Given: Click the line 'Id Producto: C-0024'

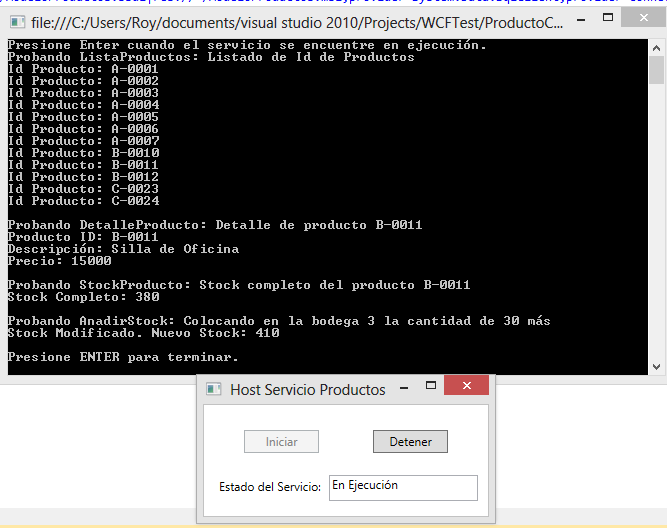Looking at the screenshot, I should 83,200.
